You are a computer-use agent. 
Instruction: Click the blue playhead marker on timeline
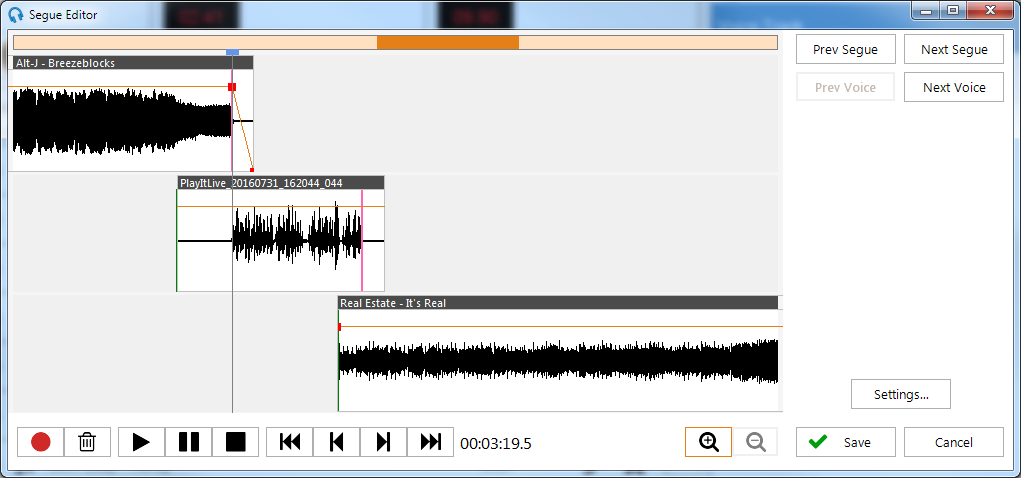232,52
